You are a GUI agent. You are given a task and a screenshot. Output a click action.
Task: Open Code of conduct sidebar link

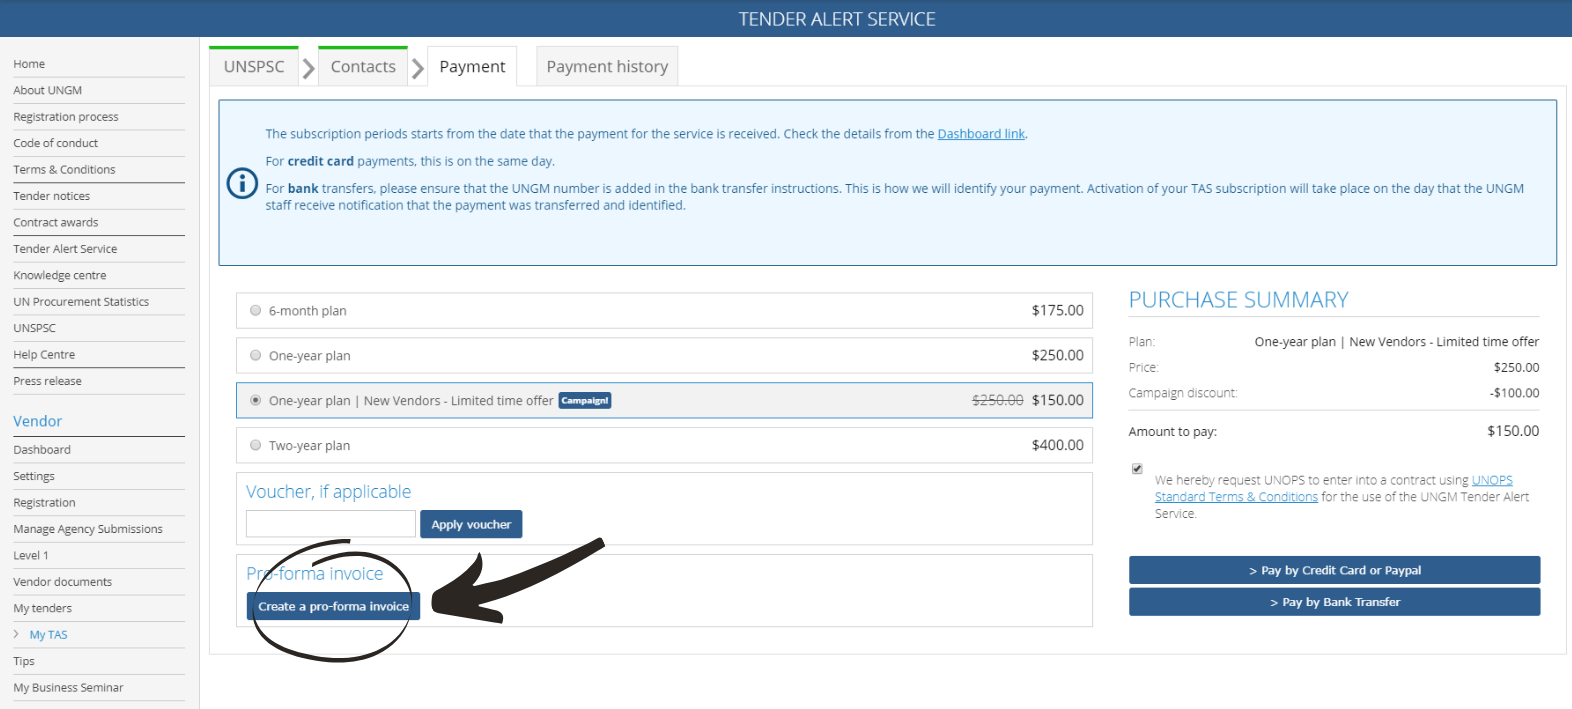56,143
